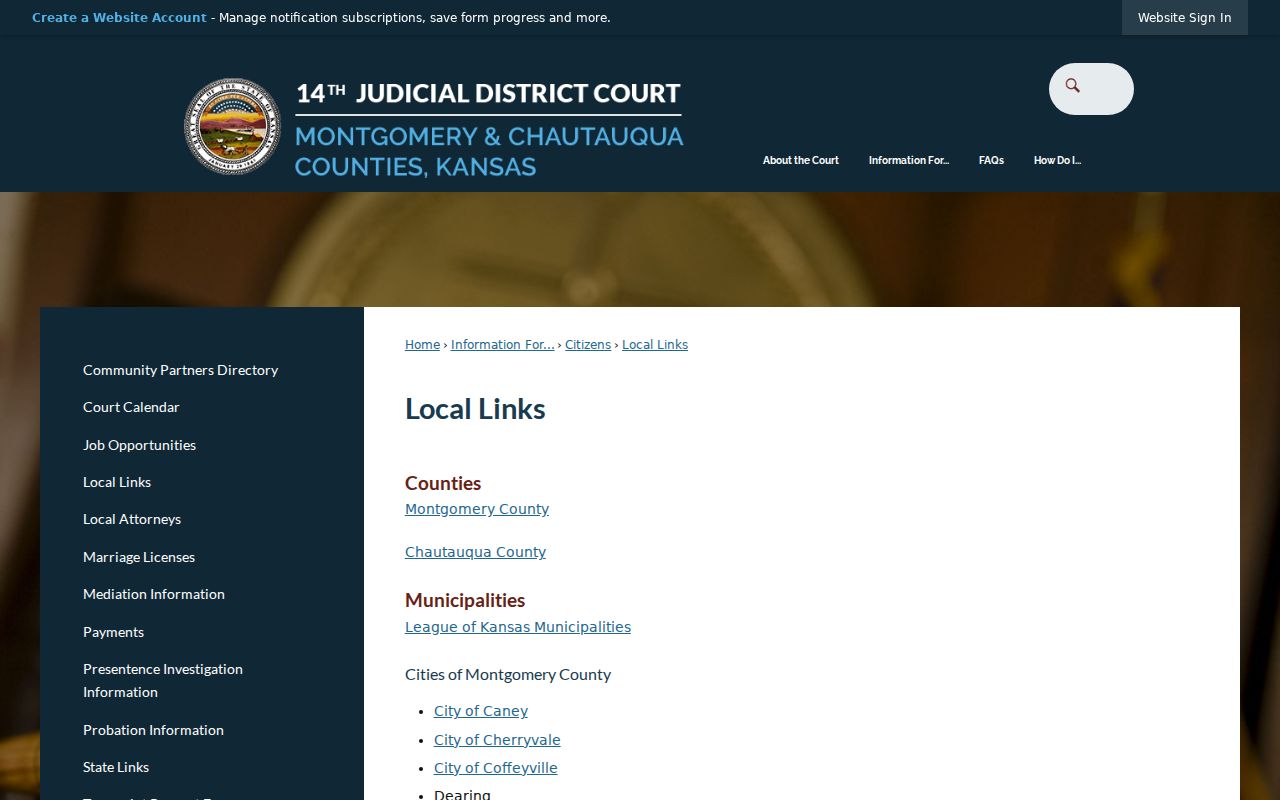The width and height of the screenshot is (1280, 800).
Task: Open the City of Coffeyville link
Action: tap(496, 768)
